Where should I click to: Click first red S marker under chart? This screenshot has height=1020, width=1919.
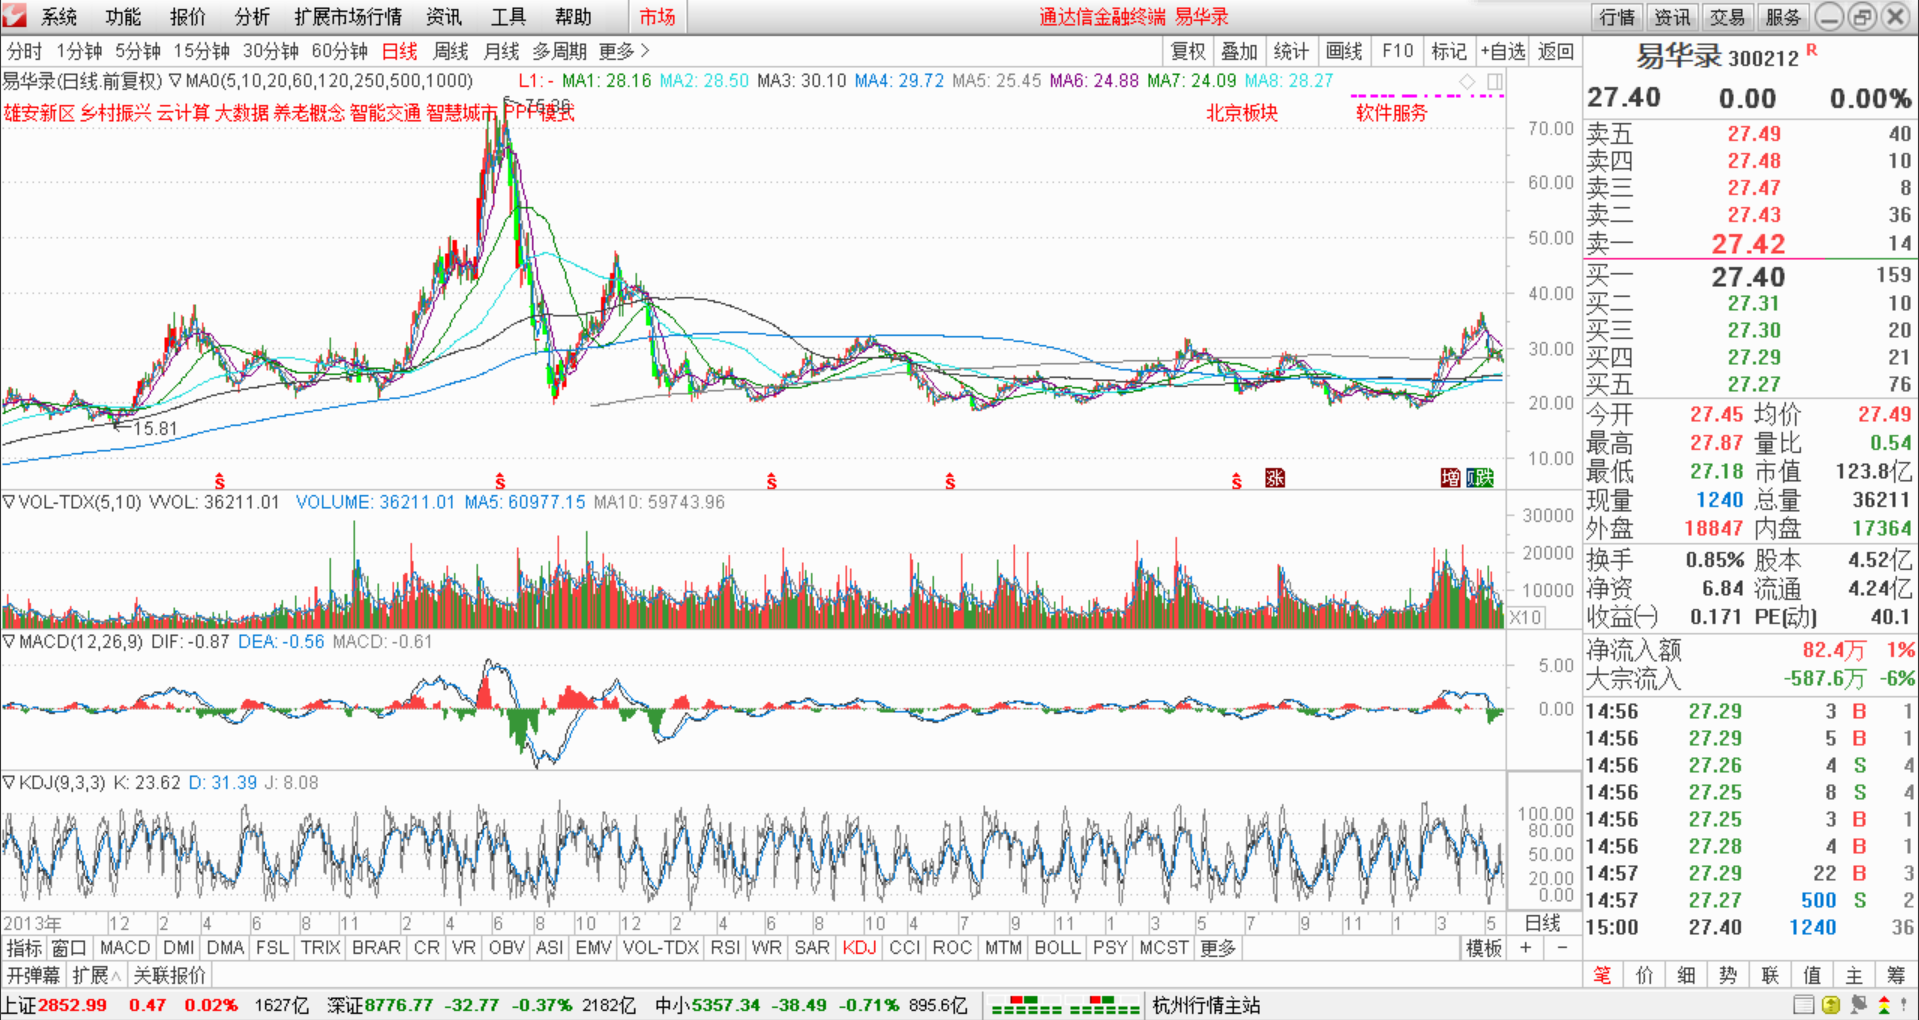219,481
